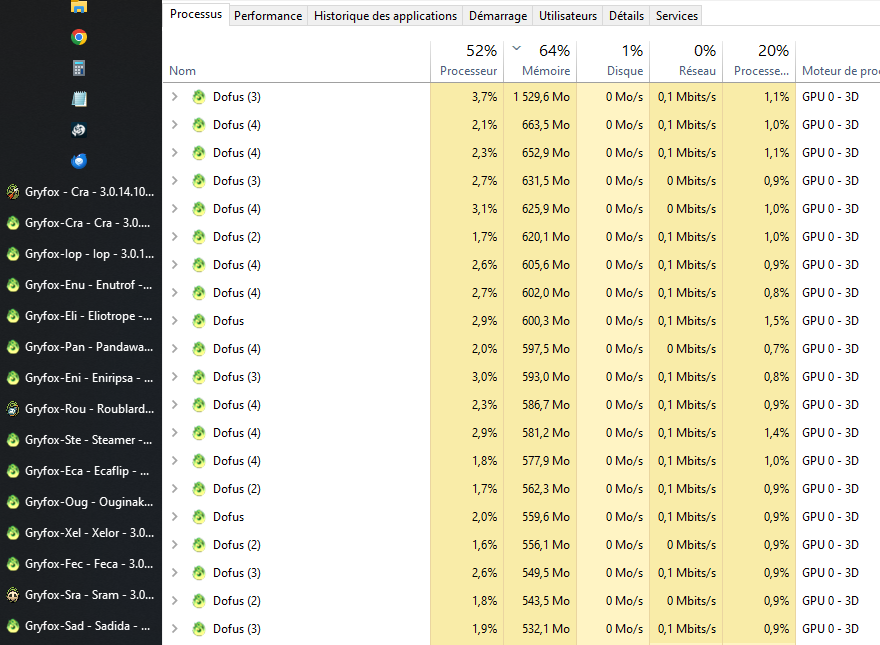Expand the Dofus process using 1 529,6 Mo
This screenshot has height=645, width=880.
[x=175, y=97]
